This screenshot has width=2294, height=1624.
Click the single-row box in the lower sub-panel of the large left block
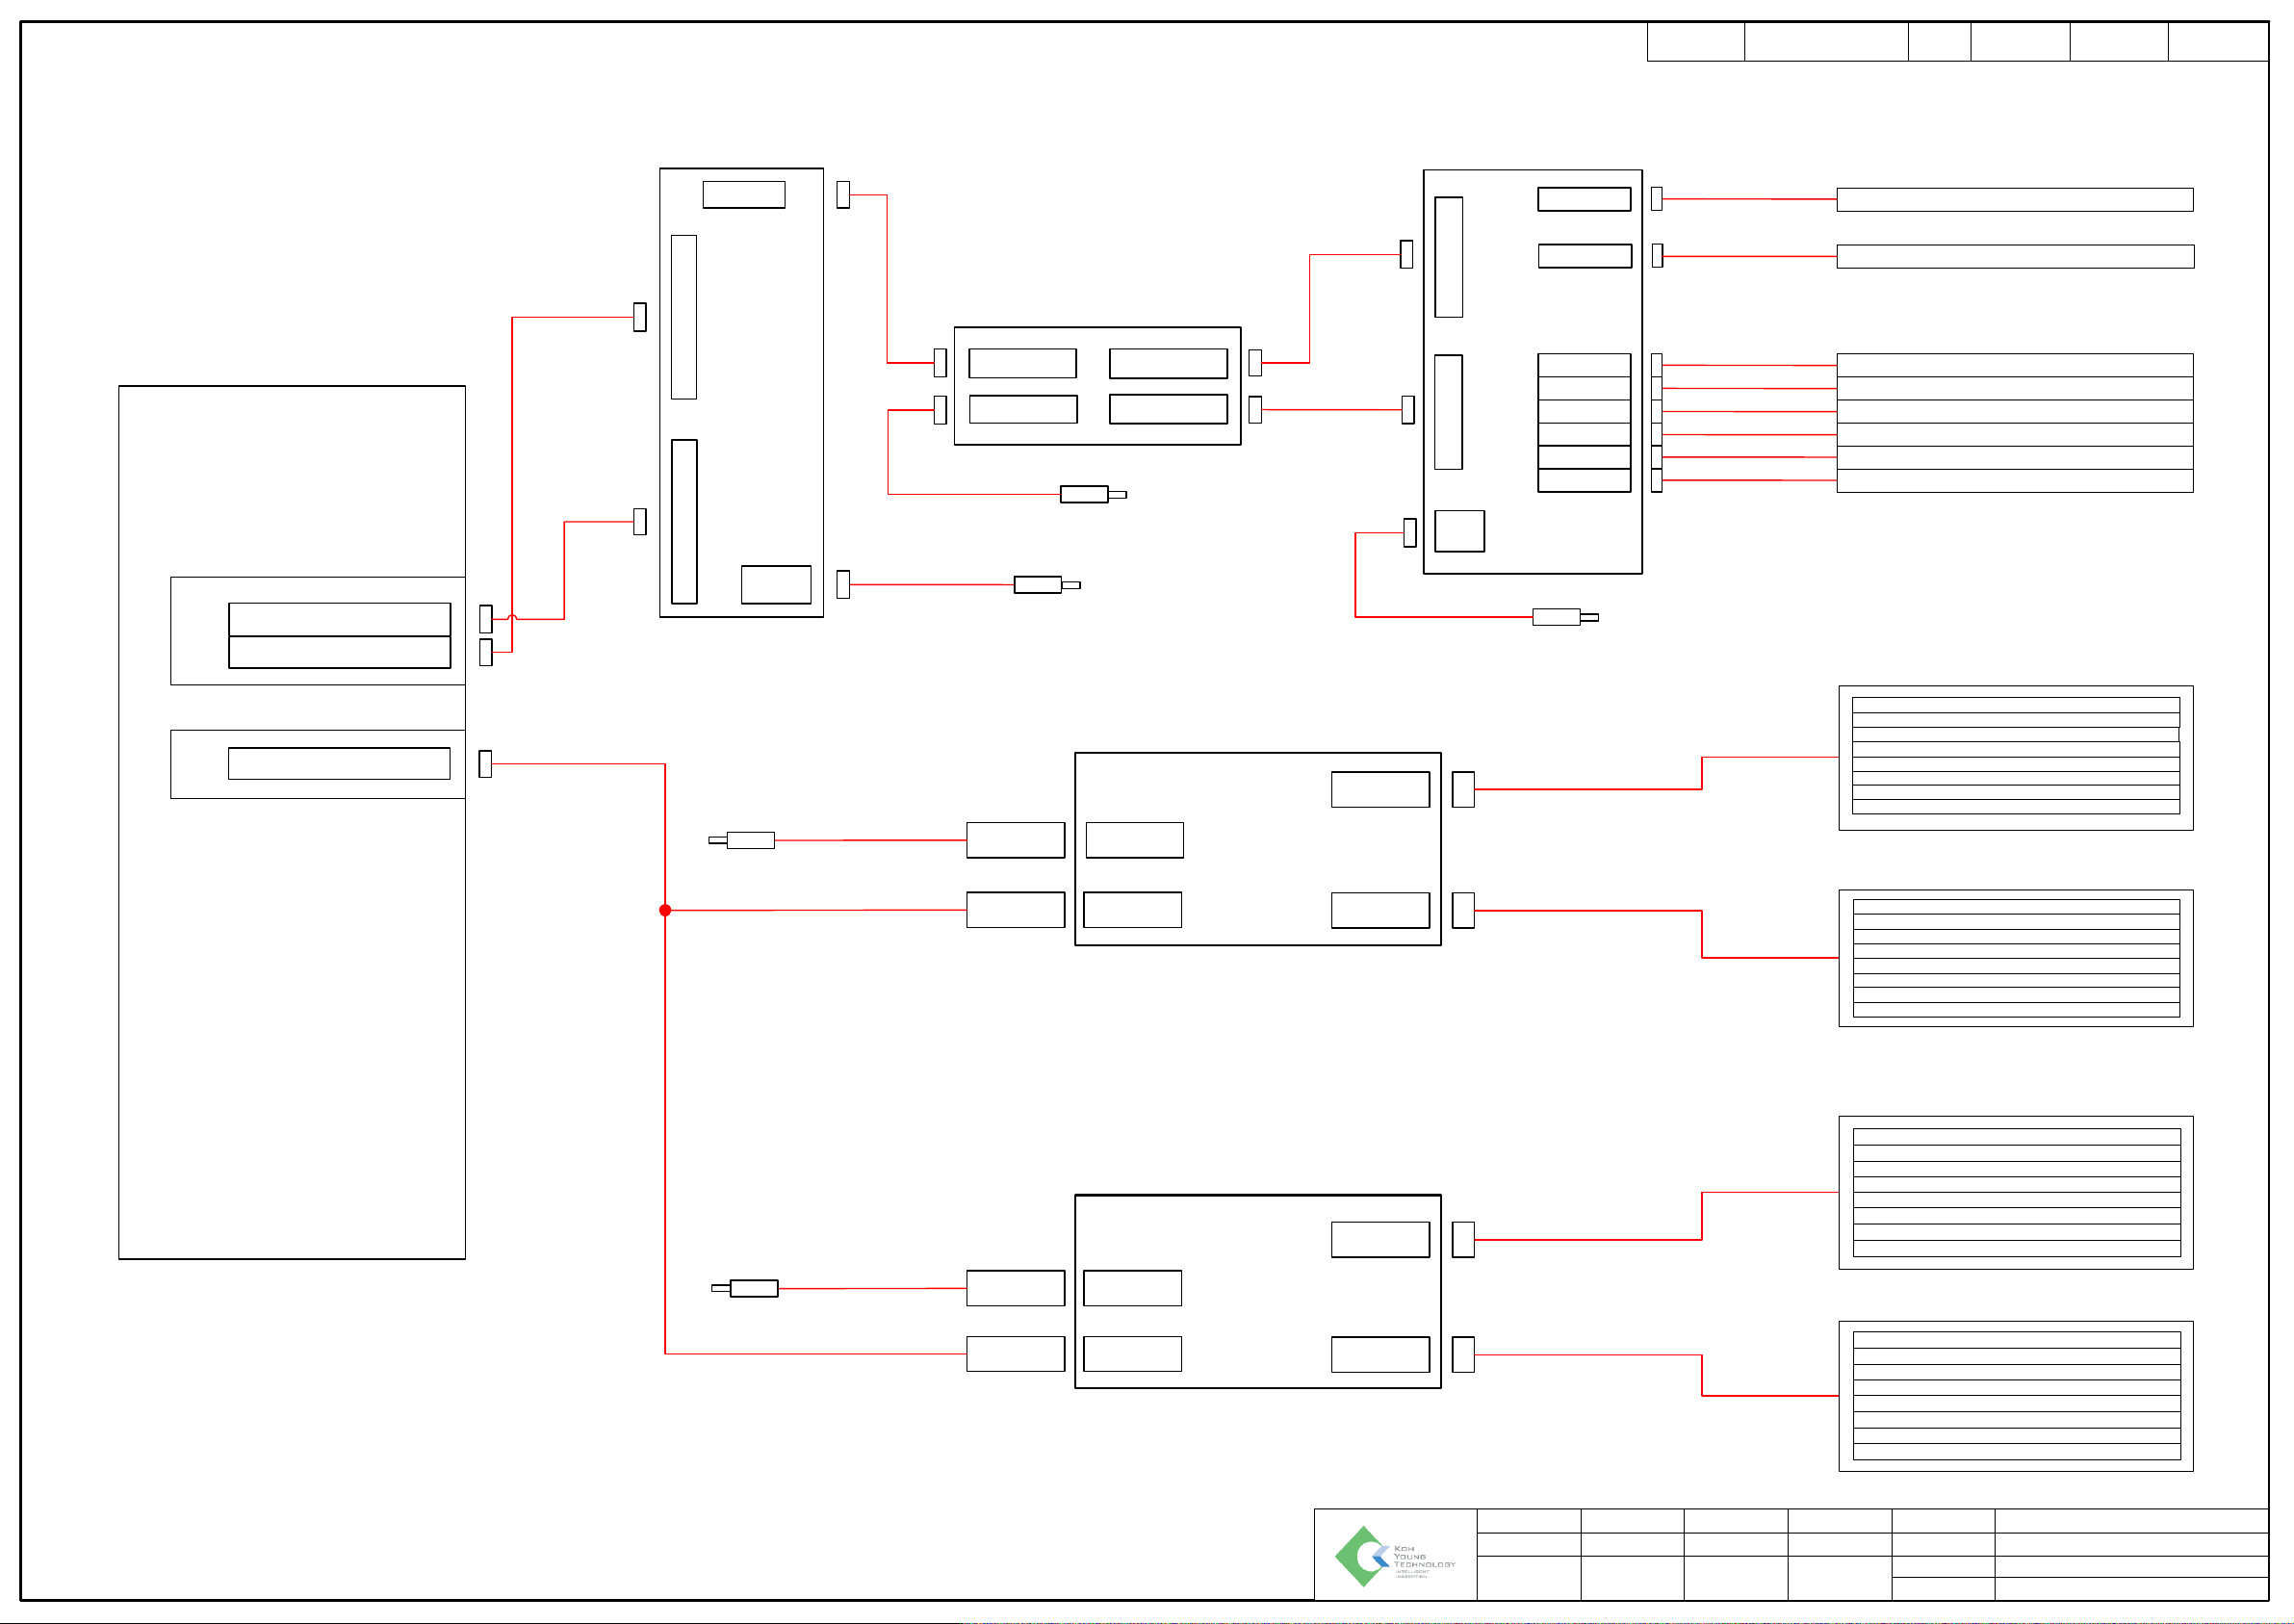[x=339, y=764]
